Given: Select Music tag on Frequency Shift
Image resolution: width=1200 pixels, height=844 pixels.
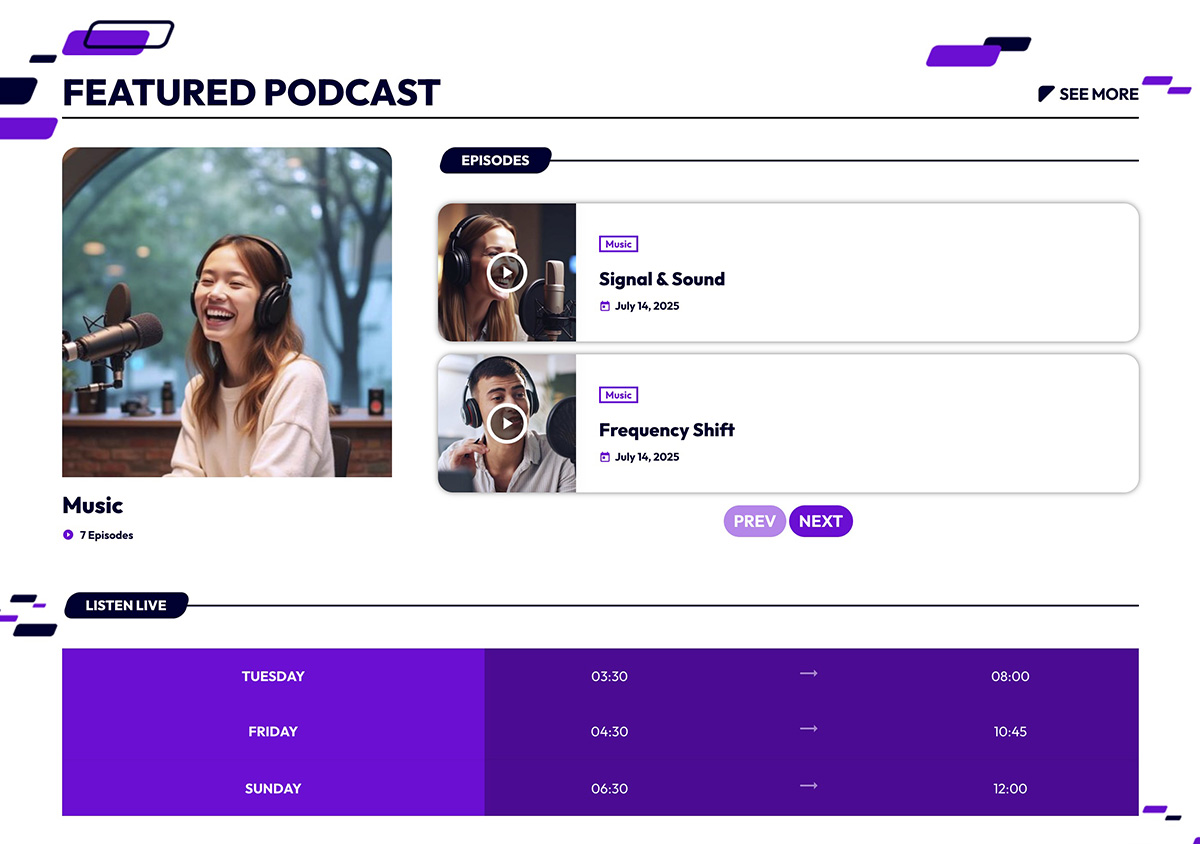Looking at the screenshot, I should [618, 395].
